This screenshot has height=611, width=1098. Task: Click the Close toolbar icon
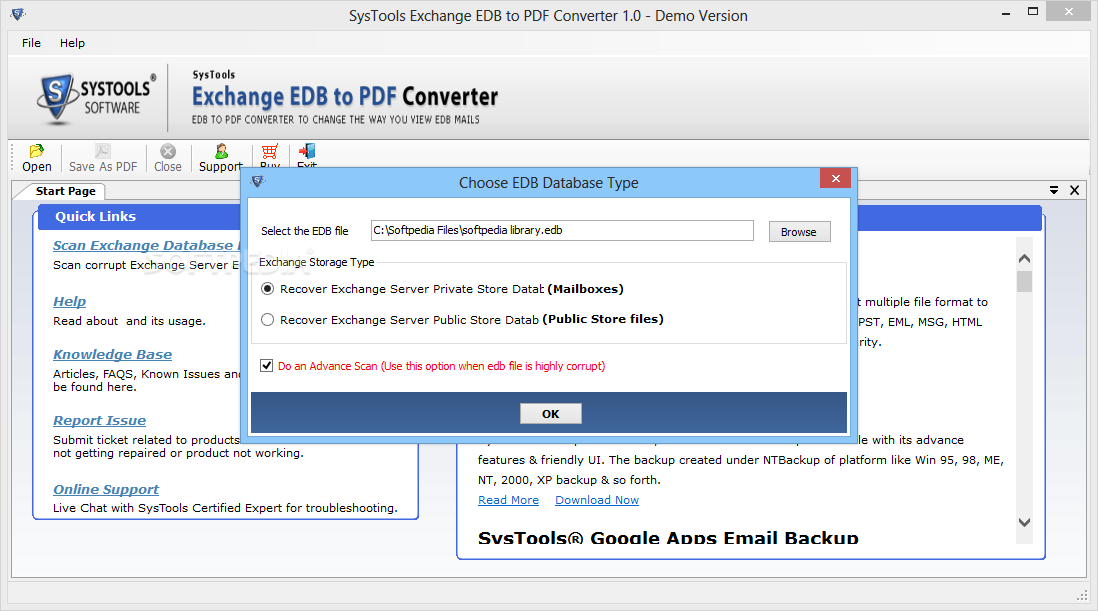click(167, 158)
